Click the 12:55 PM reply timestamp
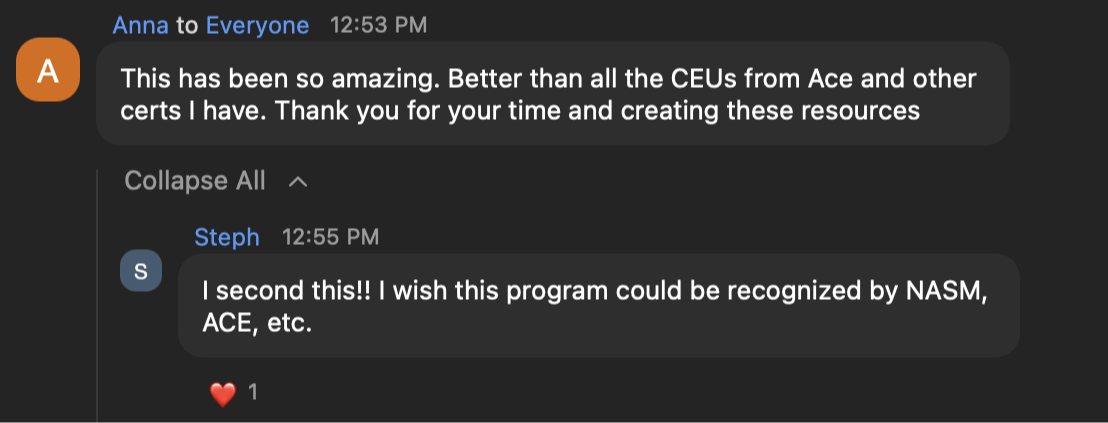 pos(330,237)
